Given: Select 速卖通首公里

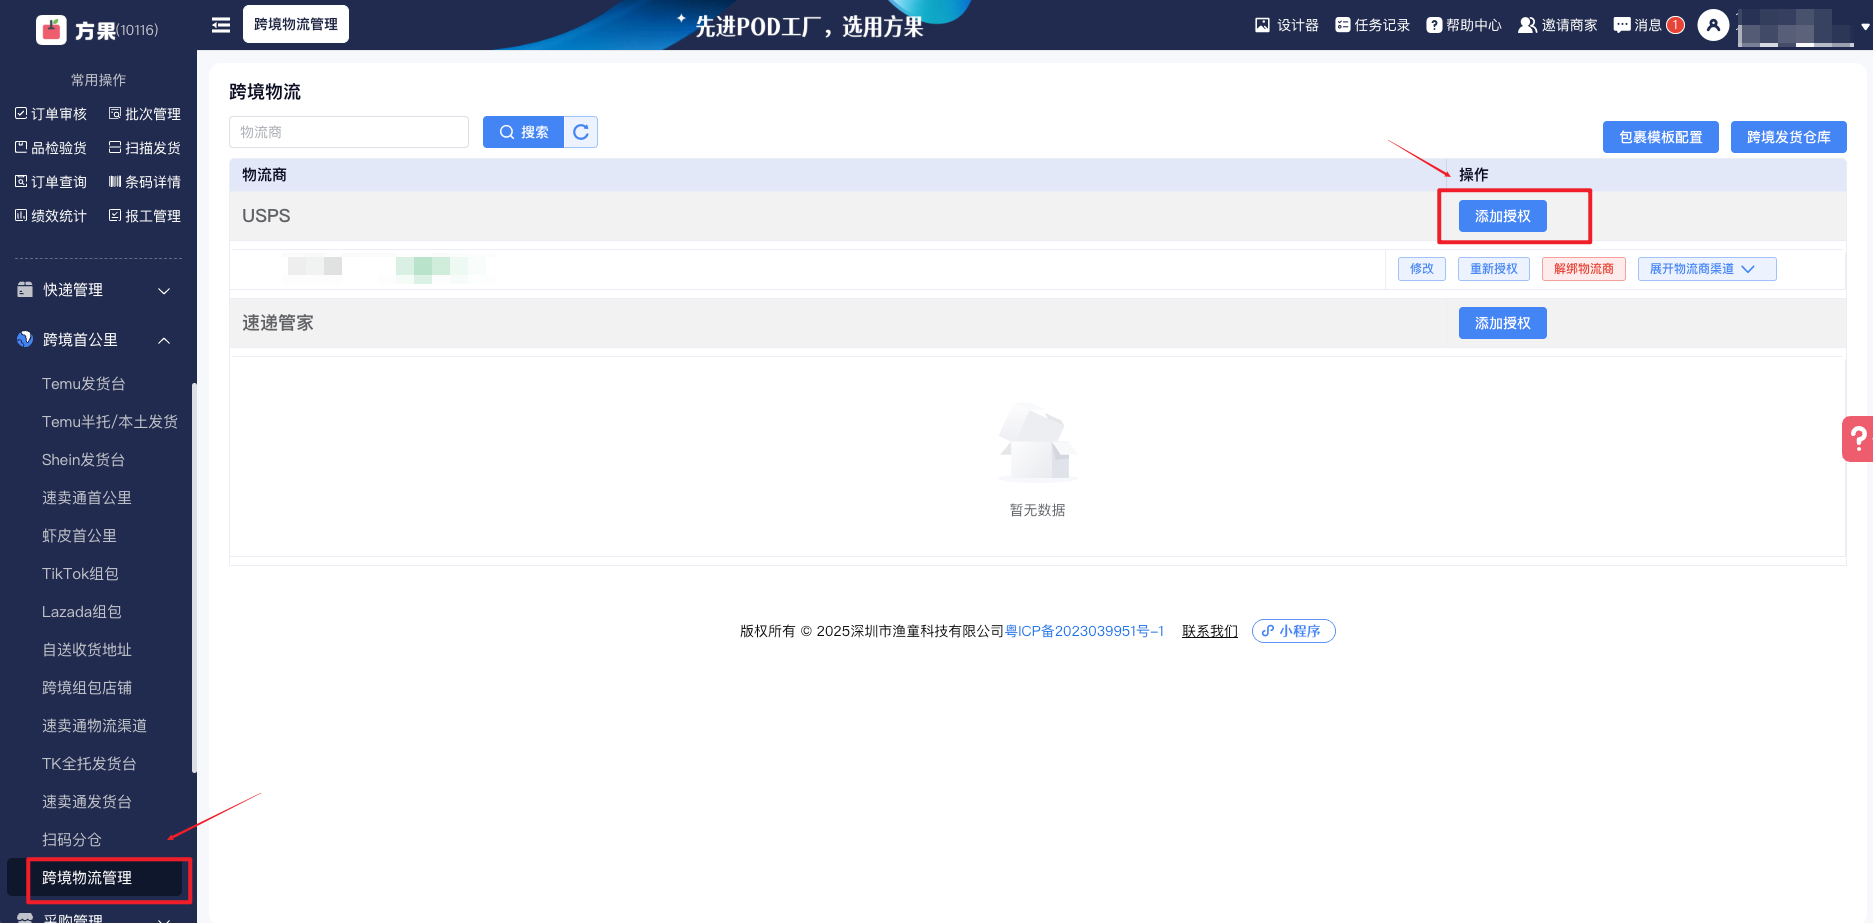Looking at the screenshot, I should 87,498.
